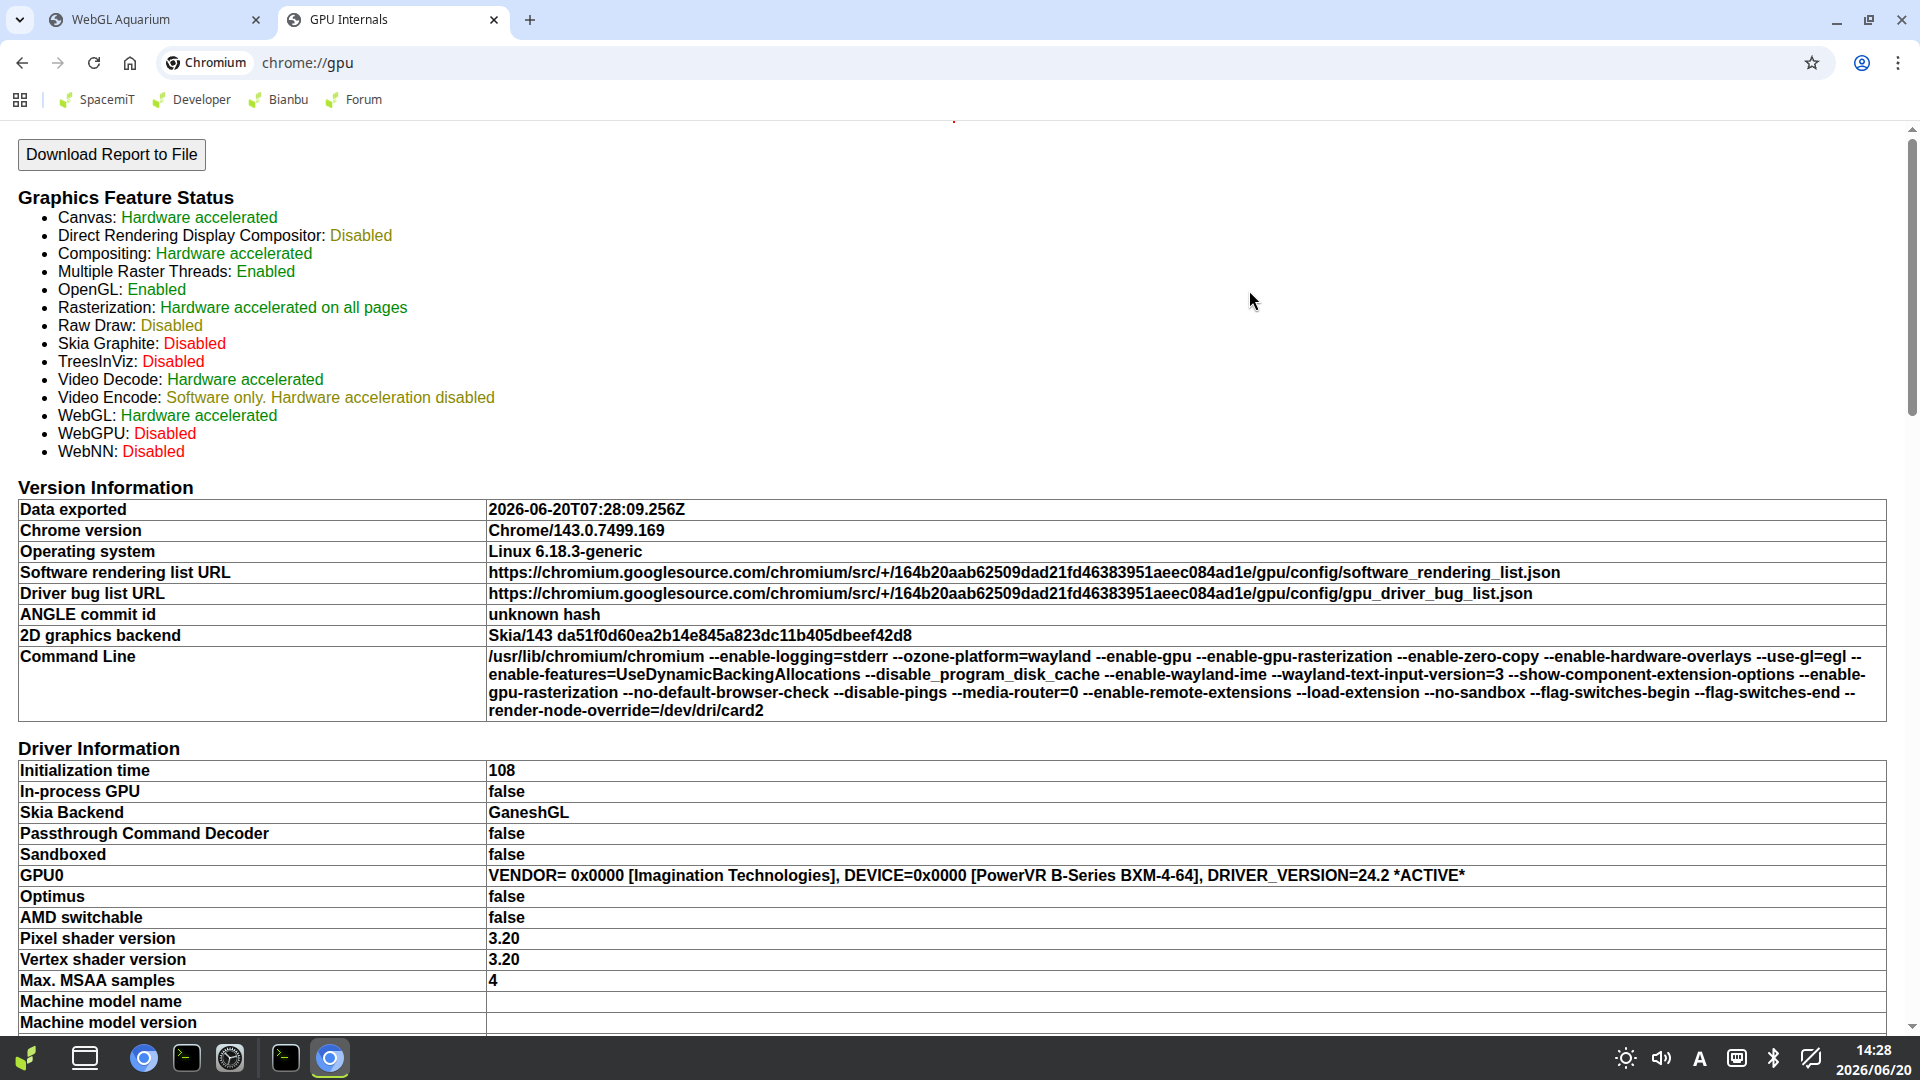Click the Graphics Feature Status heading

point(126,198)
